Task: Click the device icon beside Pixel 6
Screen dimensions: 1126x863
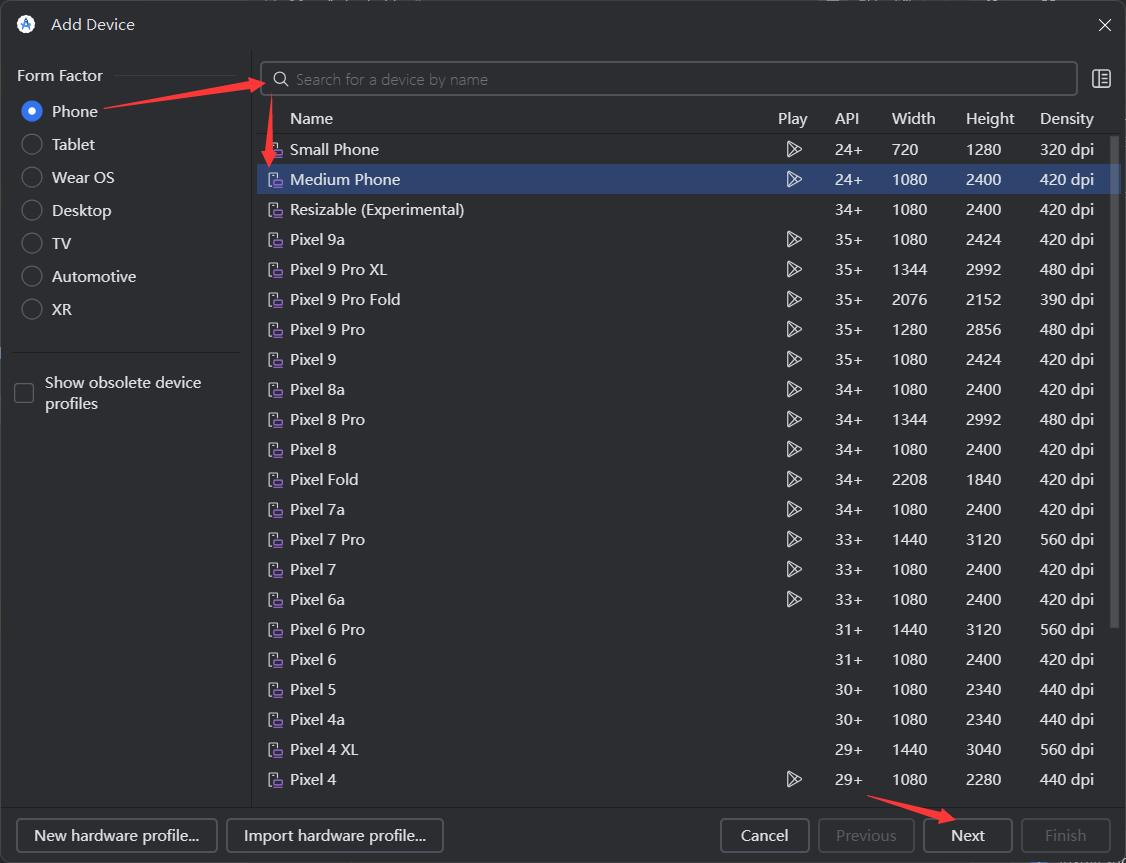Action: [275, 660]
